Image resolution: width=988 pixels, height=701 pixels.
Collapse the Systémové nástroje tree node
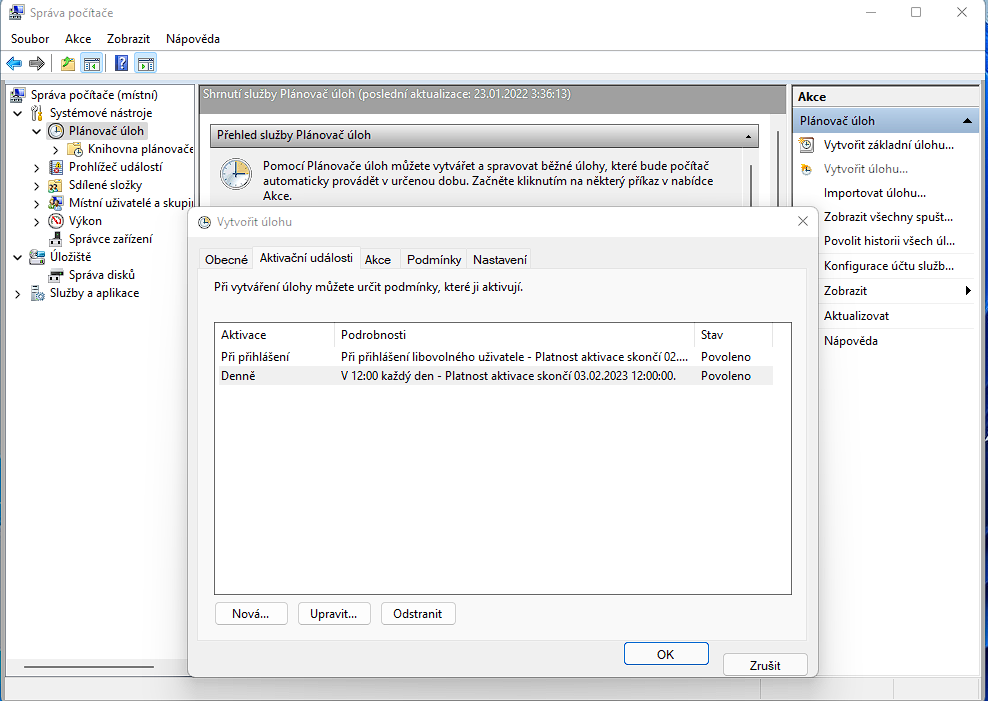pyautogui.click(x=18, y=113)
